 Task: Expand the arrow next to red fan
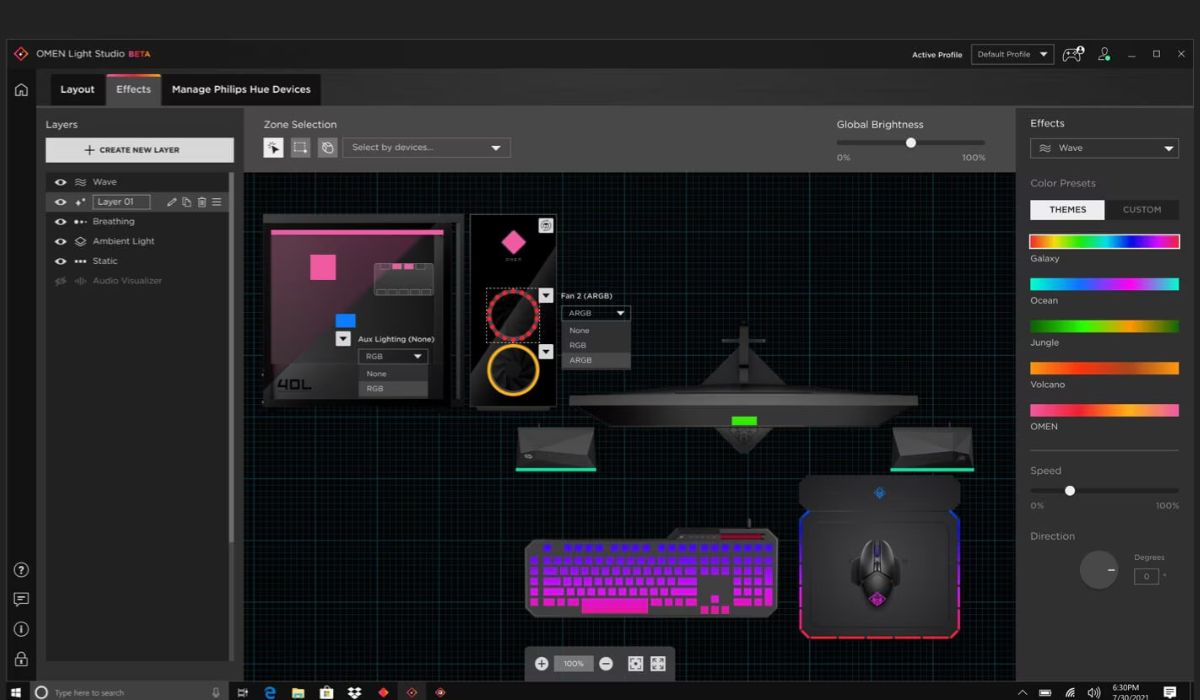pyautogui.click(x=545, y=295)
